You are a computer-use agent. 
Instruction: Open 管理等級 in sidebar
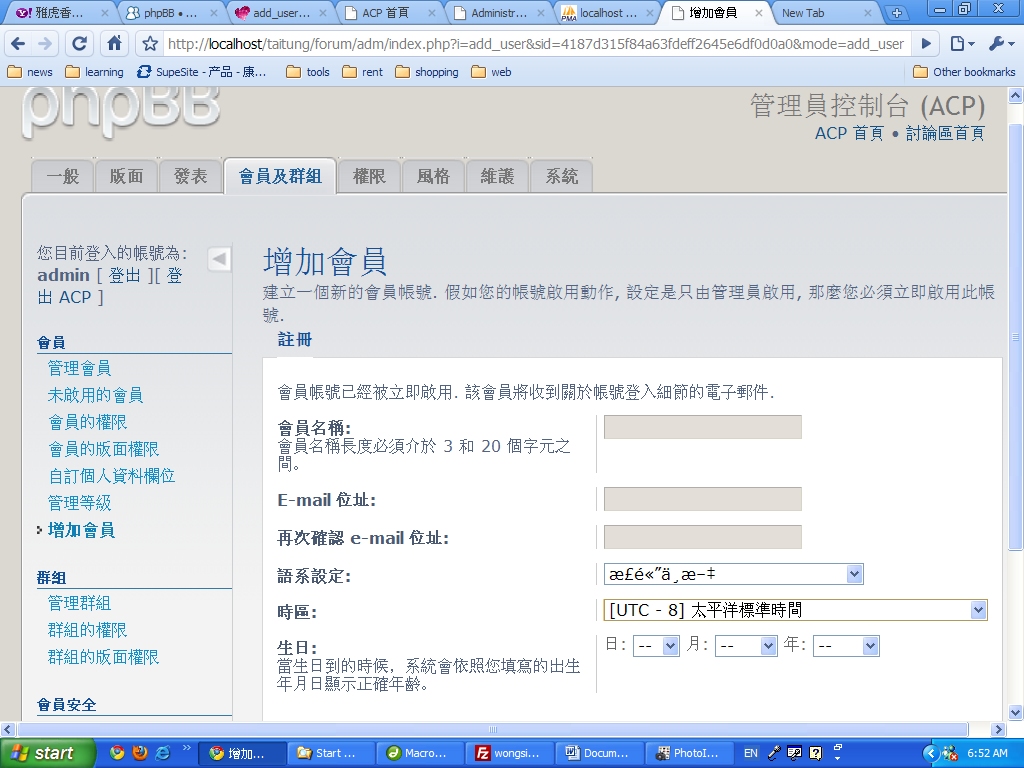80,503
